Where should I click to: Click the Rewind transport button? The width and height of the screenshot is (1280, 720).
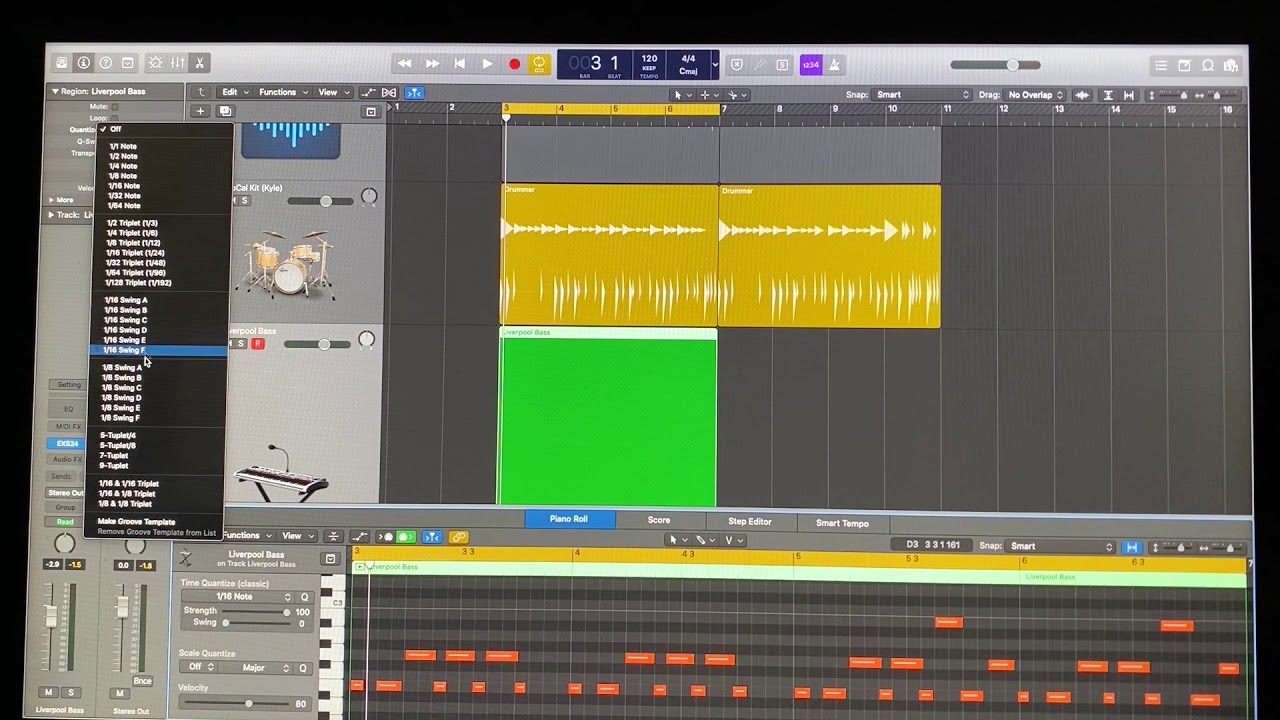click(405, 64)
